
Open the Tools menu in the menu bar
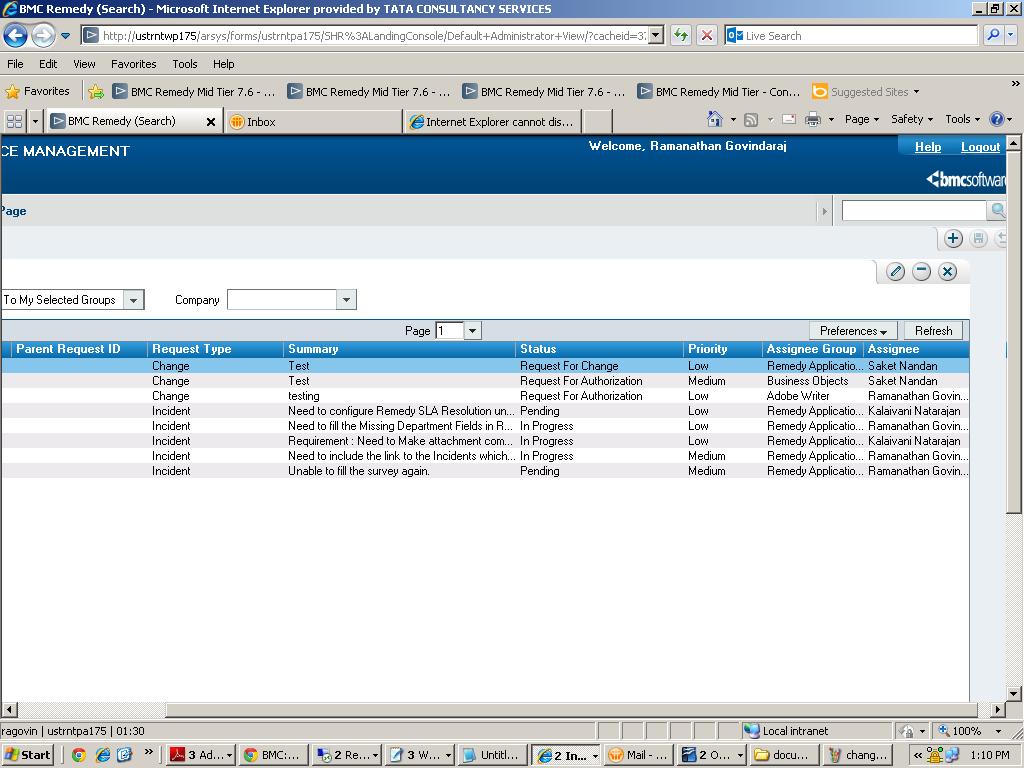pos(184,64)
